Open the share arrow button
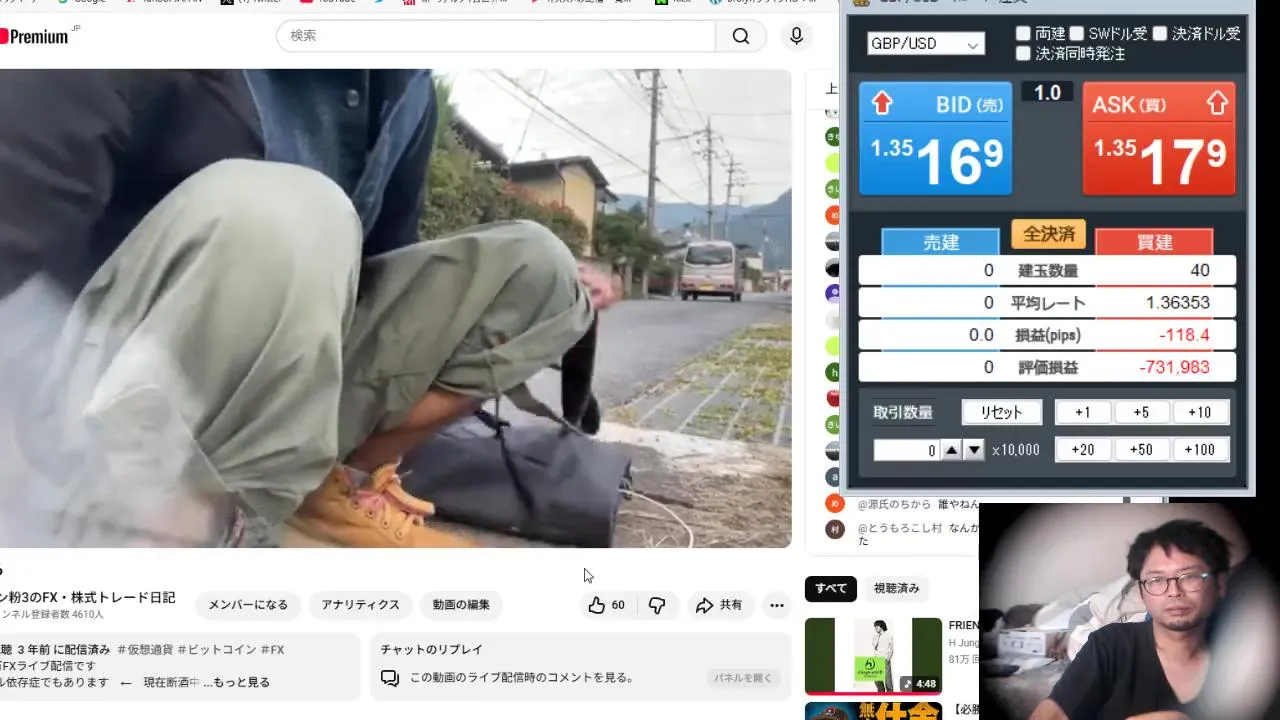The height and width of the screenshot is (720, 1280). coord(719,605)
